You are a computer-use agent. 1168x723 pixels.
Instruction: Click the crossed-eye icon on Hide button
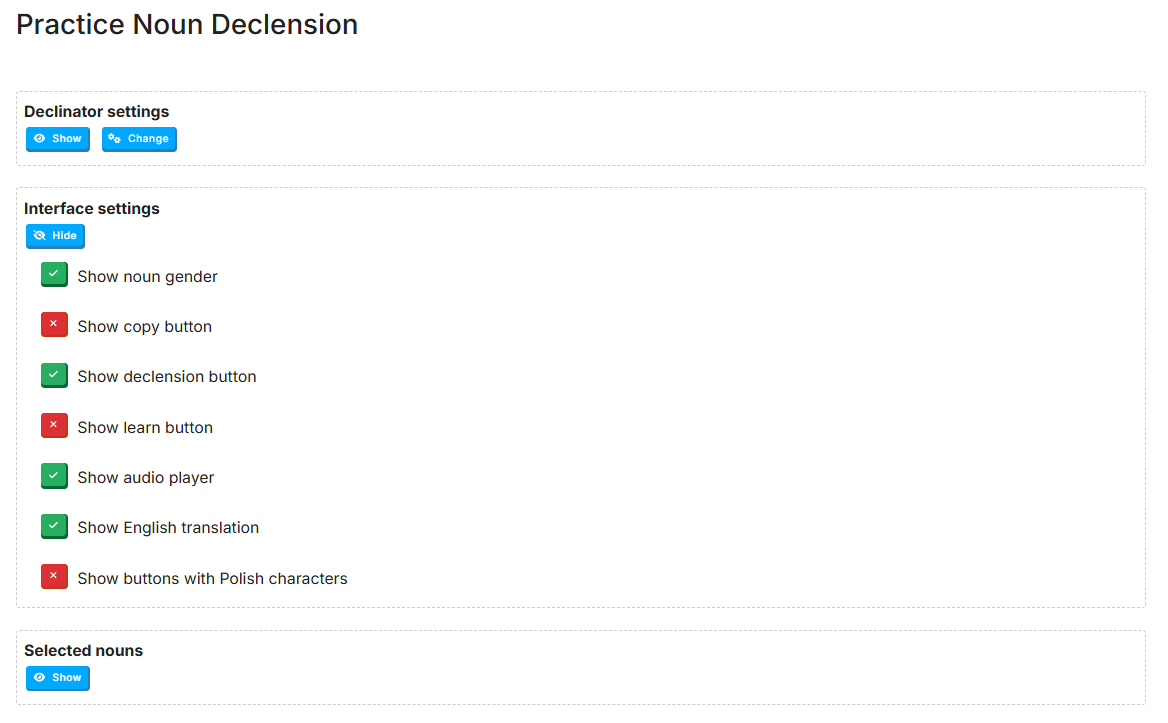pos(40,236)
